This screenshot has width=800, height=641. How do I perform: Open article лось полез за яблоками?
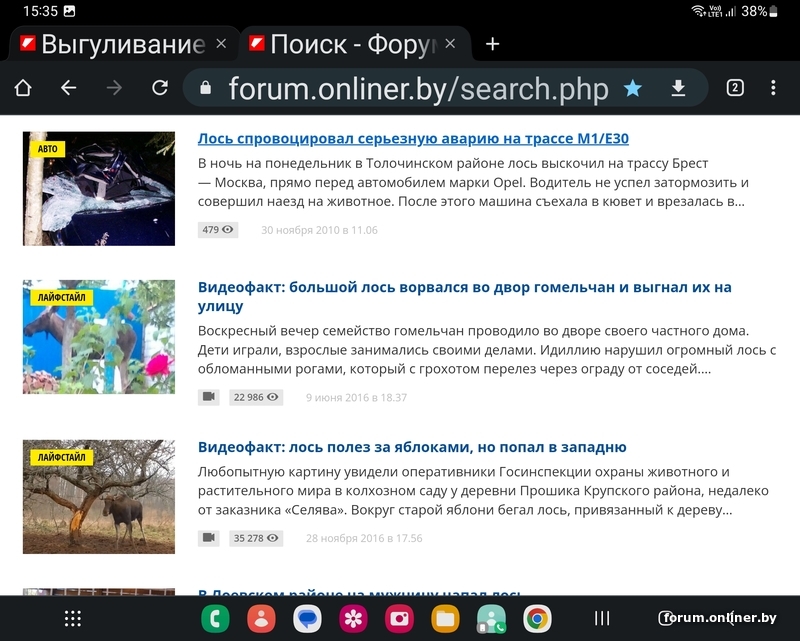(x=412, y=447)
